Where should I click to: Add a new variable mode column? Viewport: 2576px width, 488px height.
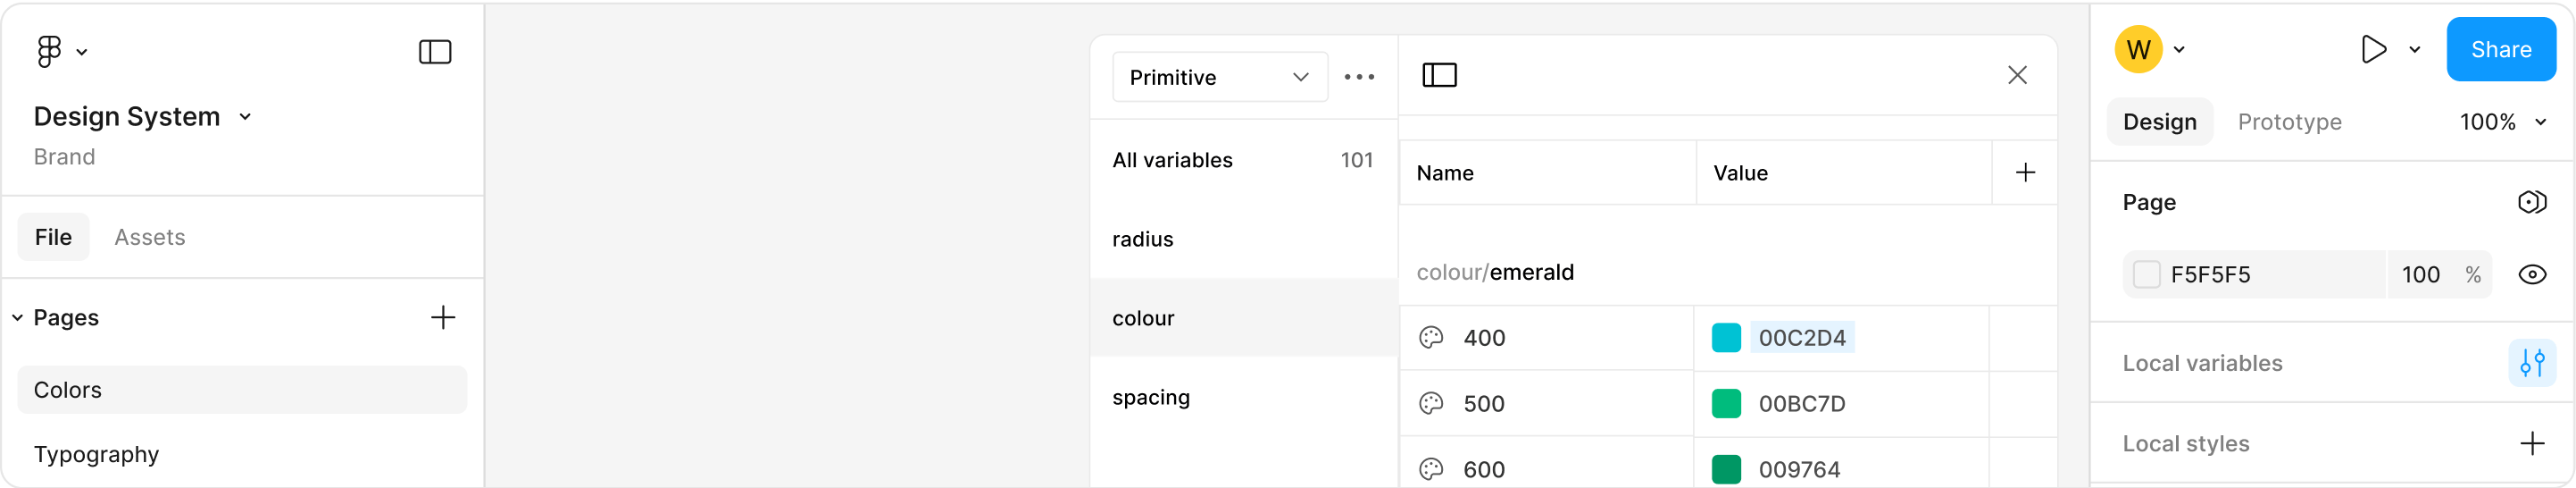(2025, 173)
